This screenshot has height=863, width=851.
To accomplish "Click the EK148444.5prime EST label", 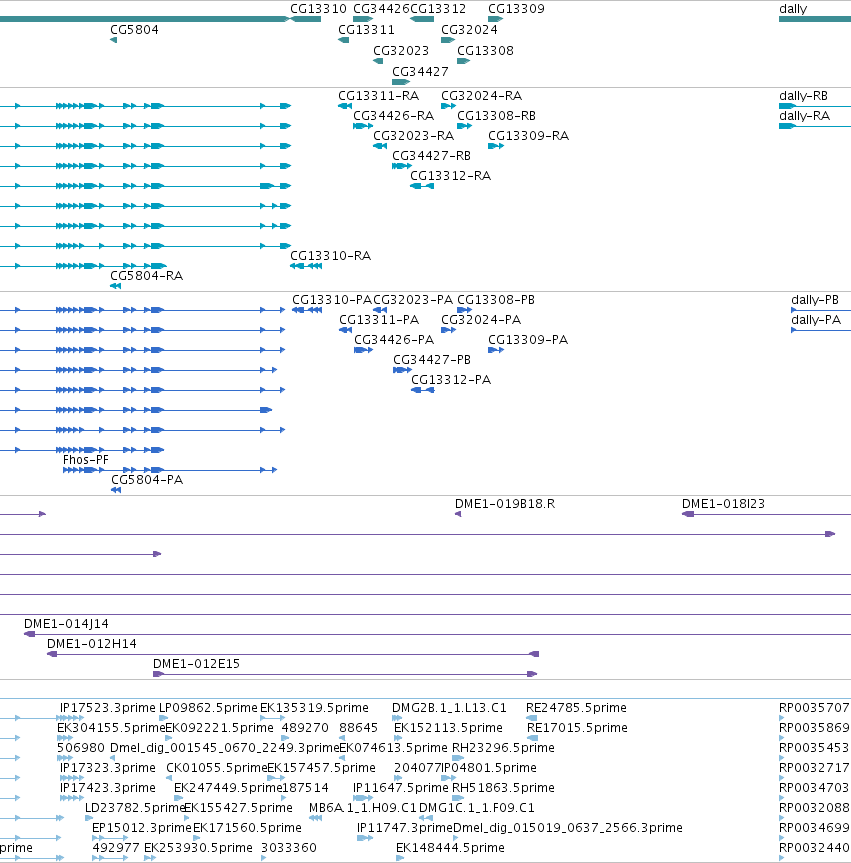I will pos(450,848).
